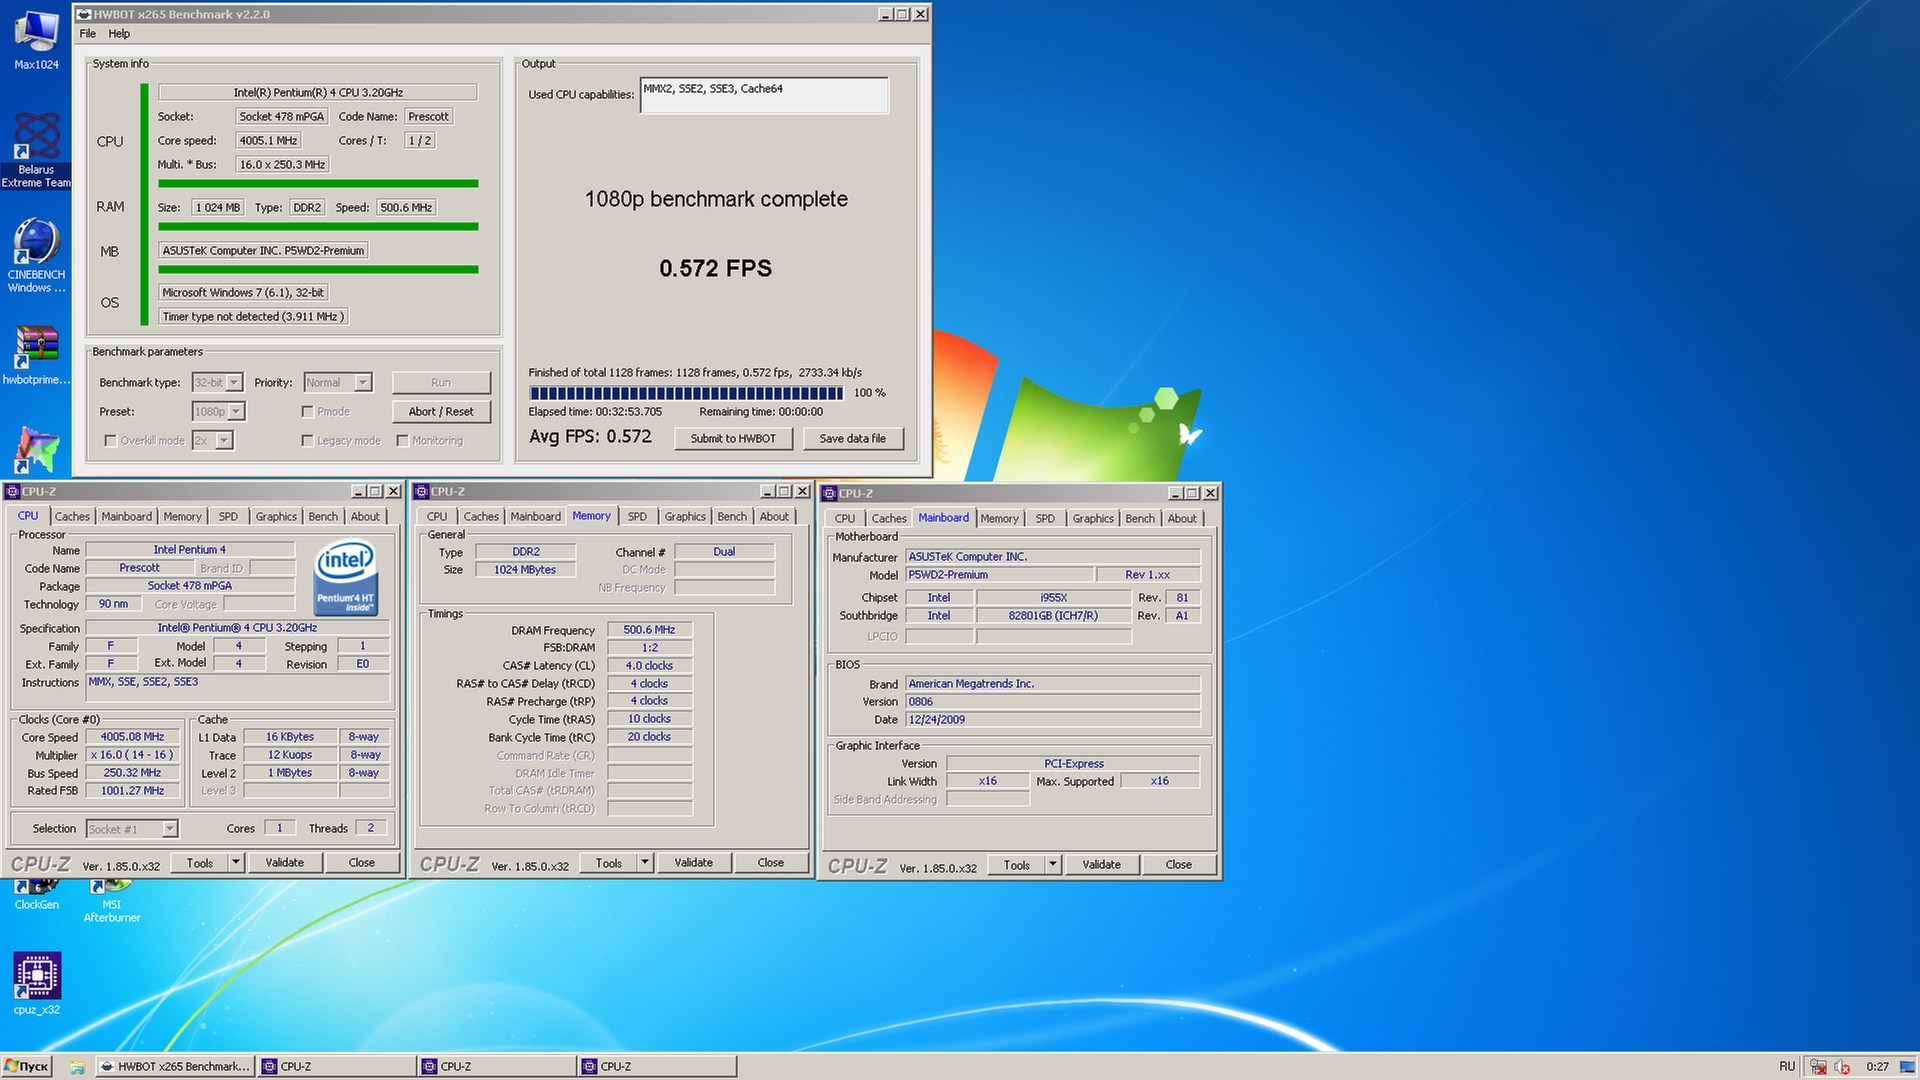
Task: Toggle the Monitoring checkbox
Action: [402, 440]
